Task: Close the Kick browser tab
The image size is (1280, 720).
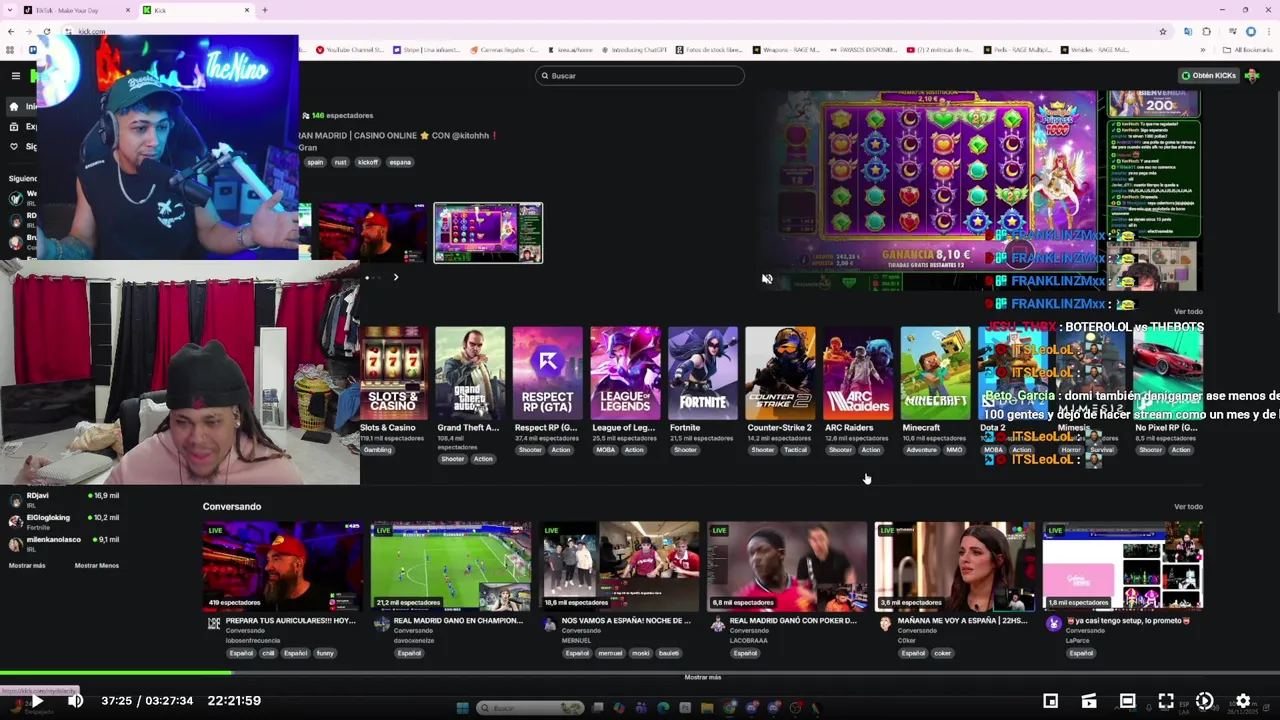Action: [247, 10]
